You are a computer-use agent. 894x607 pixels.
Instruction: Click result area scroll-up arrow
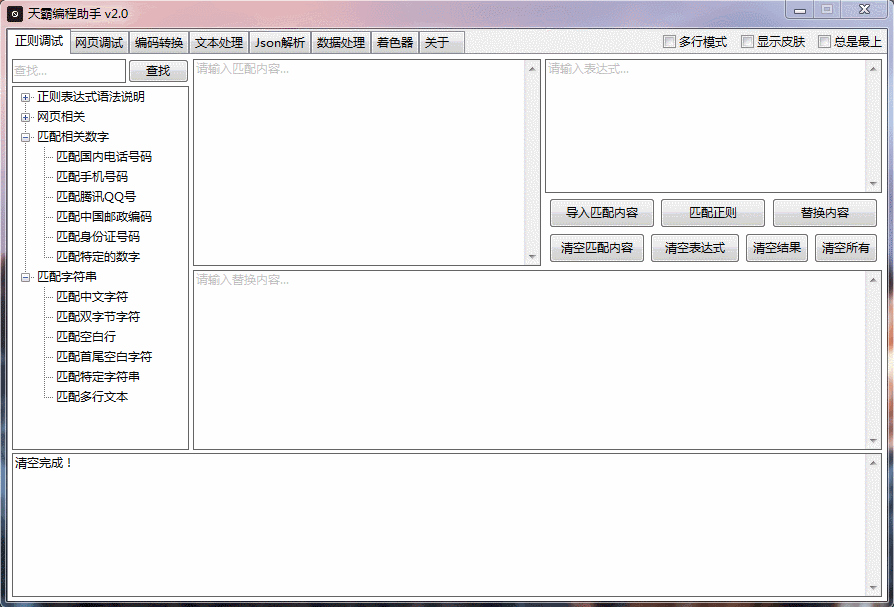coord(873,463)
